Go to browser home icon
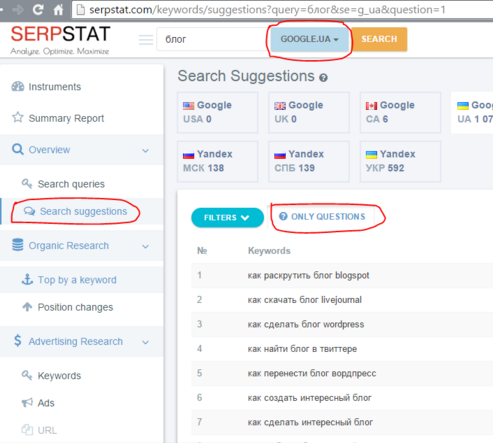The height and width of the screenshot is (443, 495). (58, 9)
